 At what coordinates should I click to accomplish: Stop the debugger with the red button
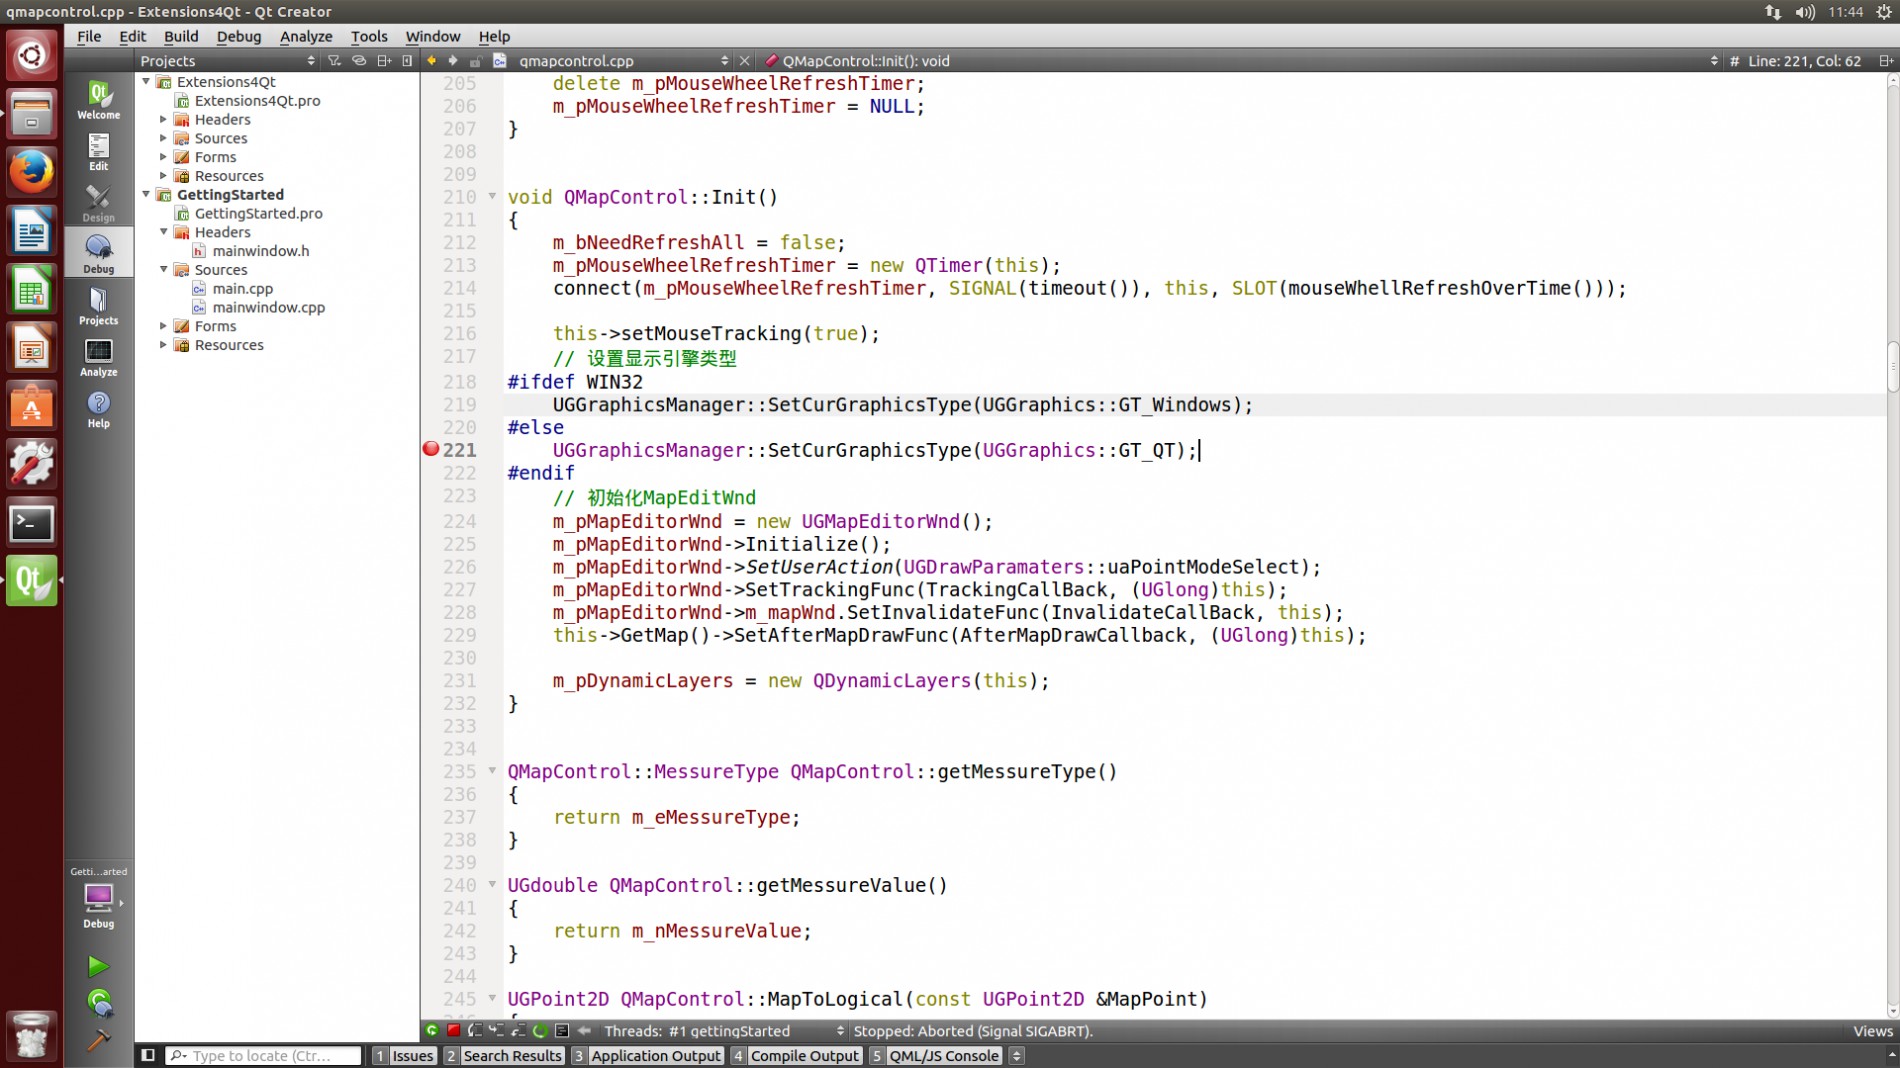[x=453, y=1030]
